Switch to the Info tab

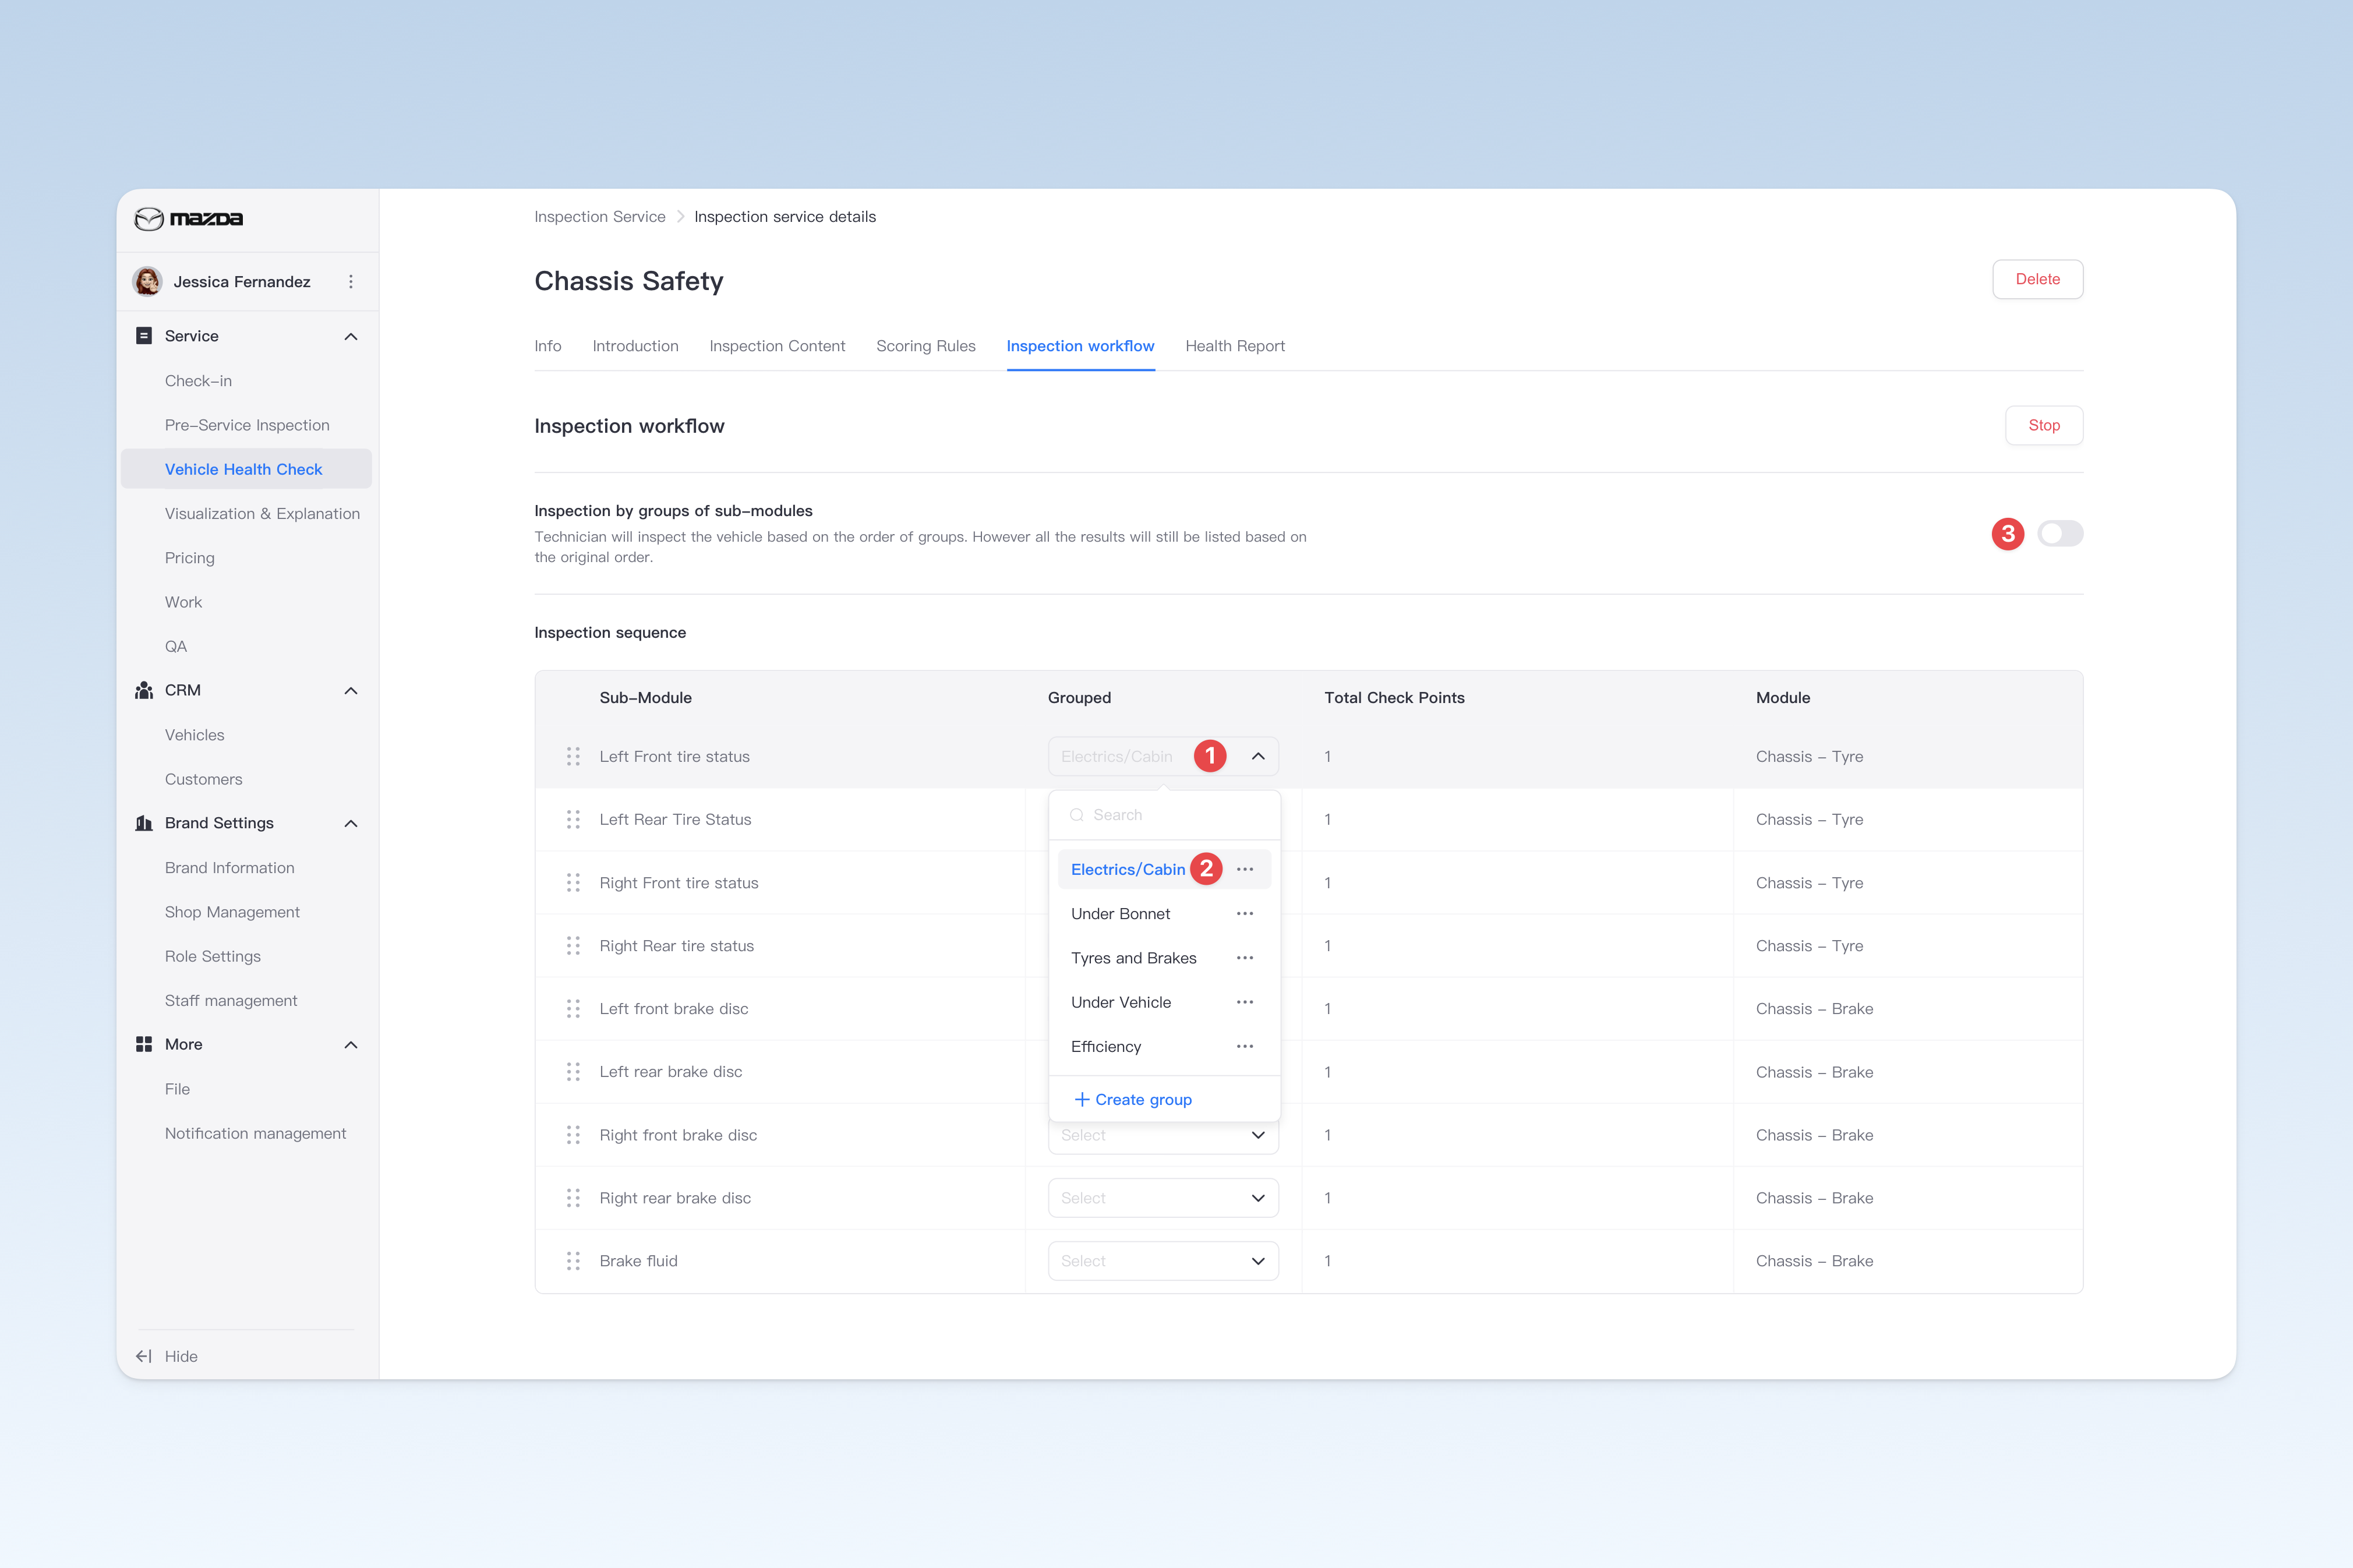548,346
